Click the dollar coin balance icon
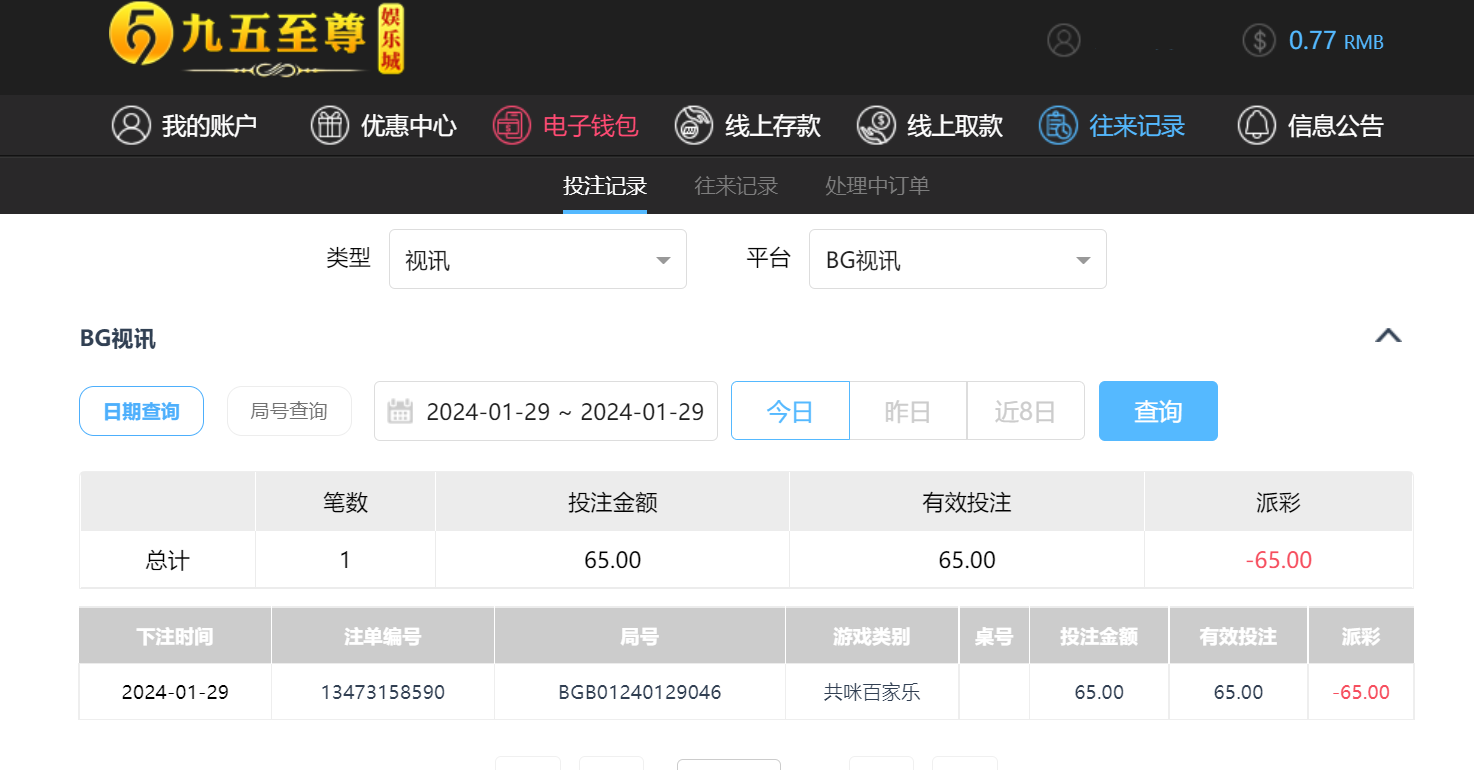The image size is (1474, 770). (1259, 40)
